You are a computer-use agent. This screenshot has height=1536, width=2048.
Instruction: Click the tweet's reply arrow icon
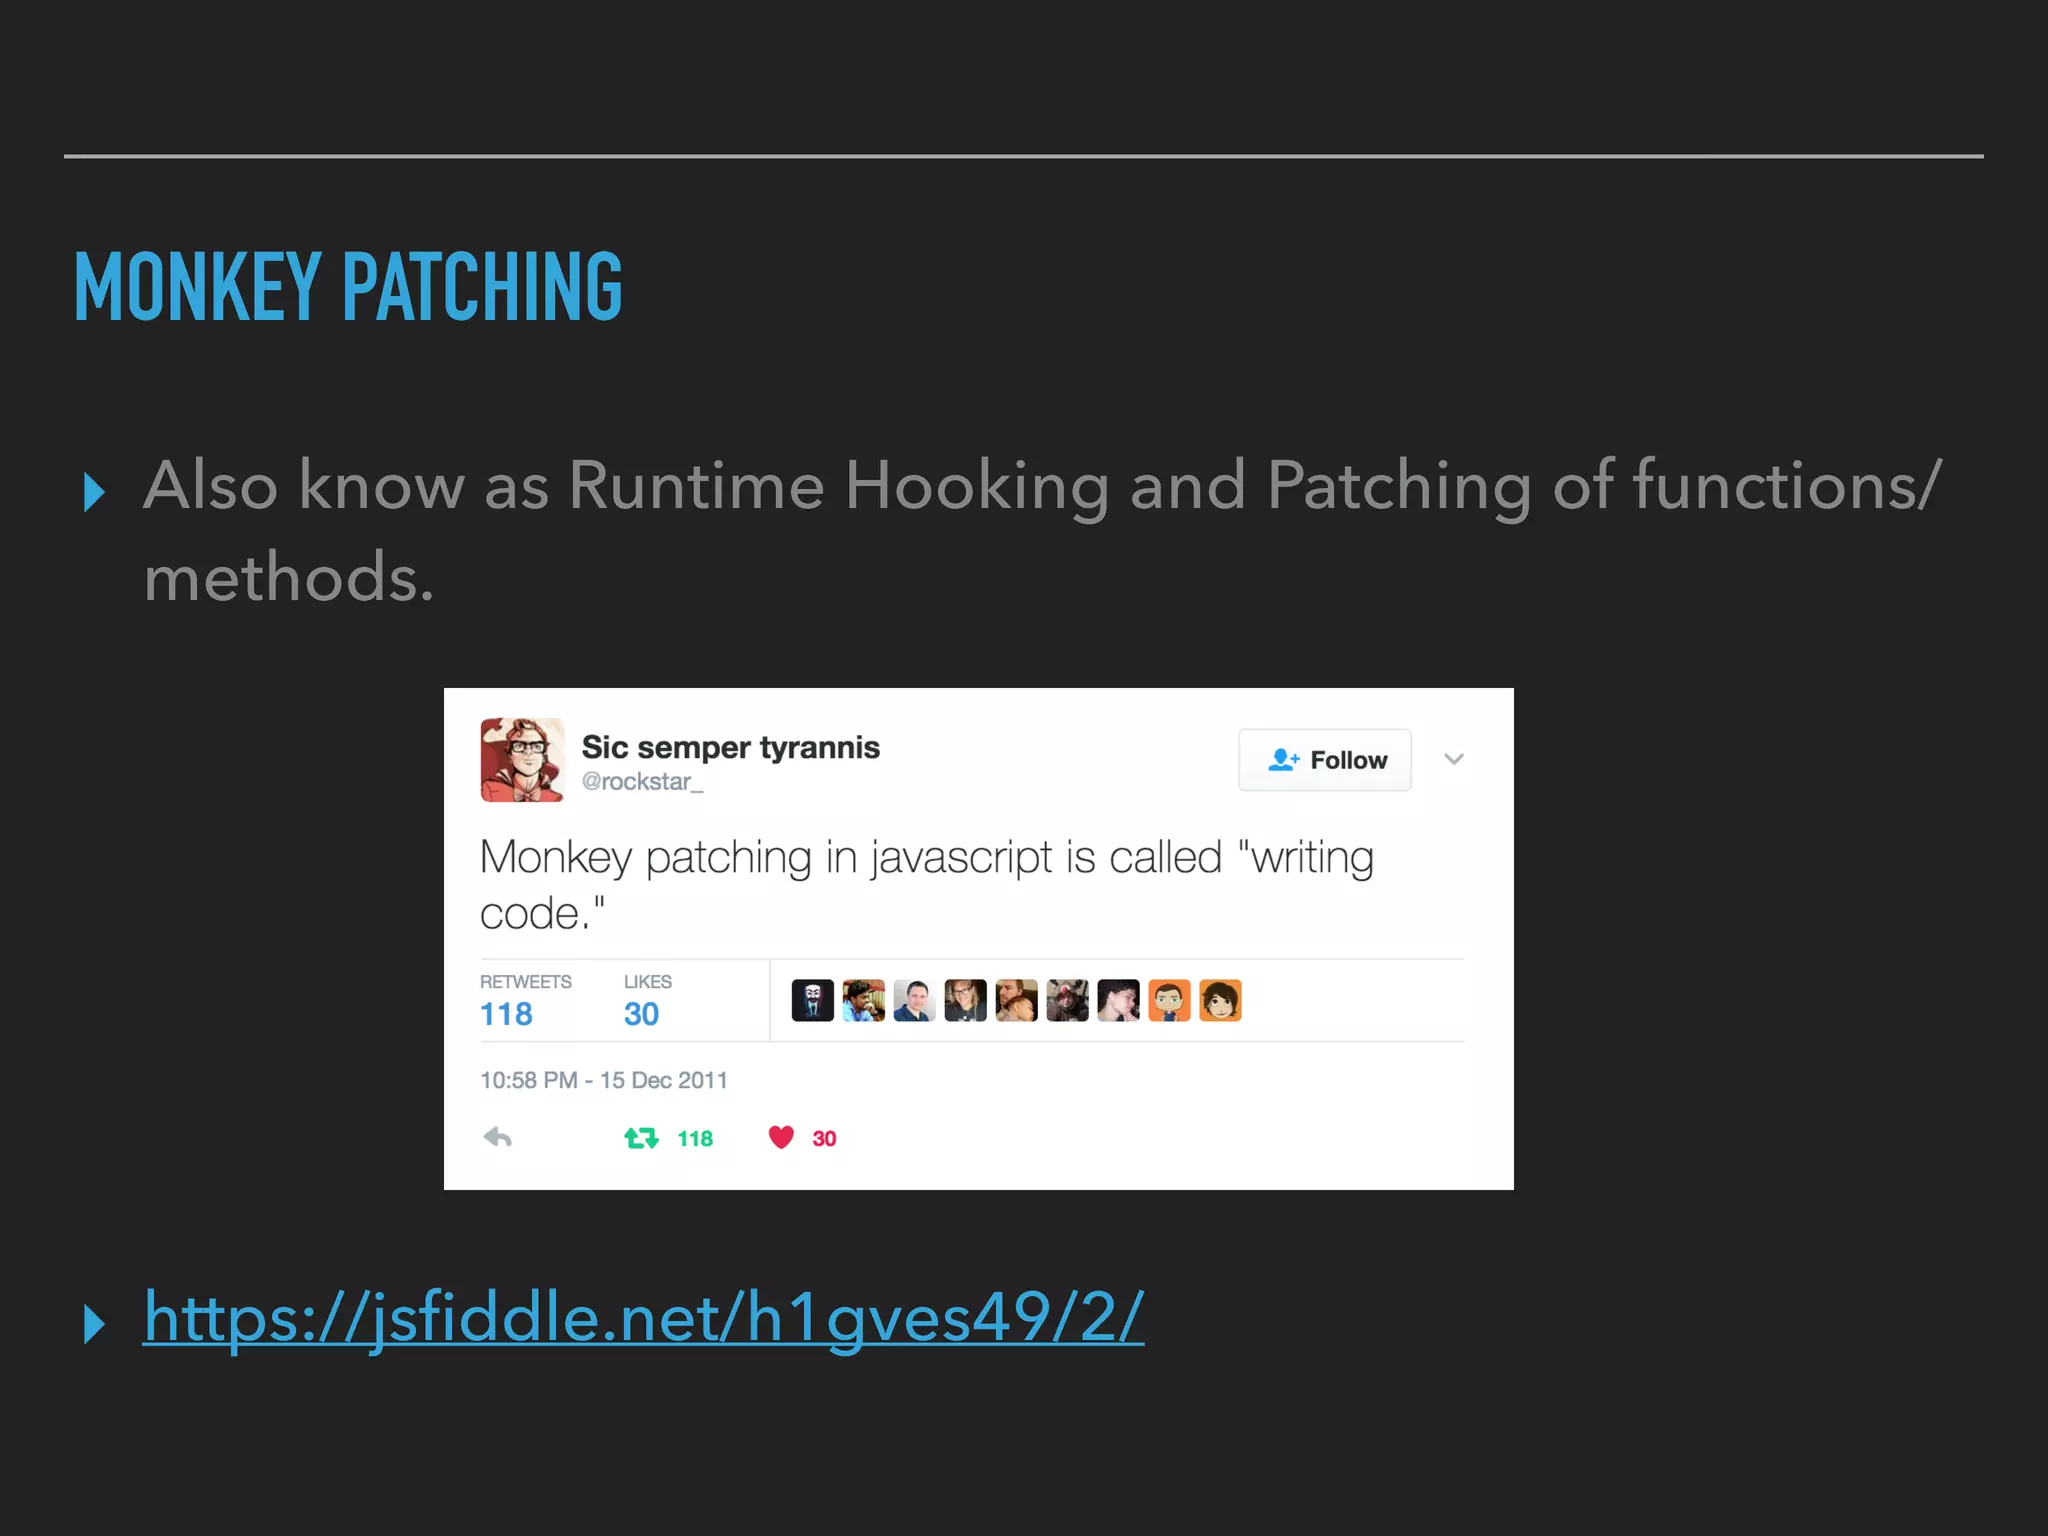497,1138
